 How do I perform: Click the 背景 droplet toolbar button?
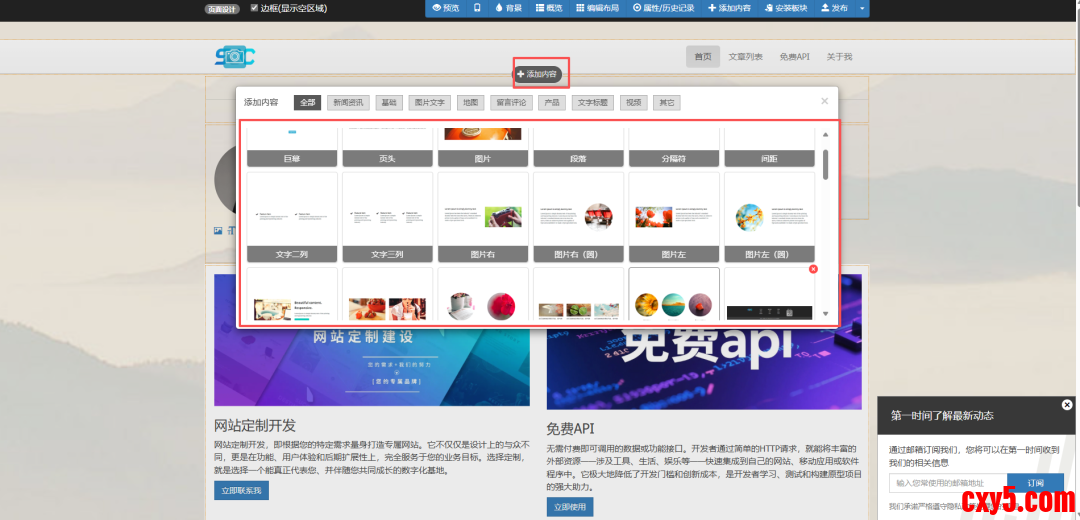(508, 8)
